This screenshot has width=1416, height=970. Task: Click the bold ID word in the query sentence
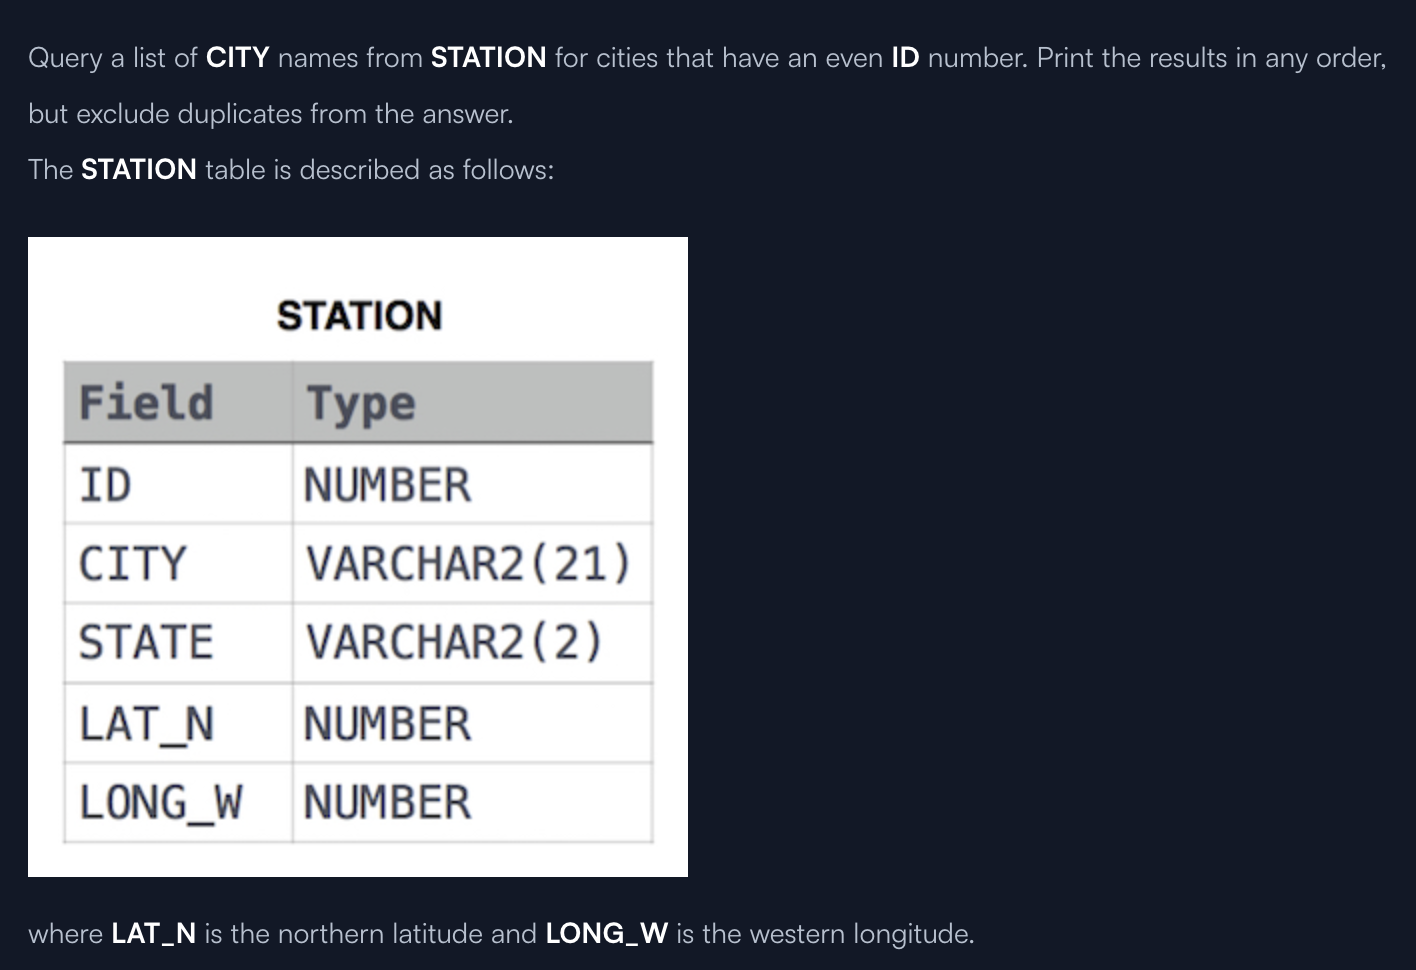tap(905, 58)
